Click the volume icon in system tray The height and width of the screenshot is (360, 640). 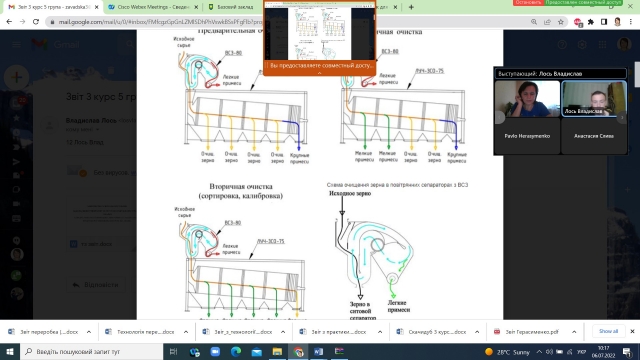549,352
